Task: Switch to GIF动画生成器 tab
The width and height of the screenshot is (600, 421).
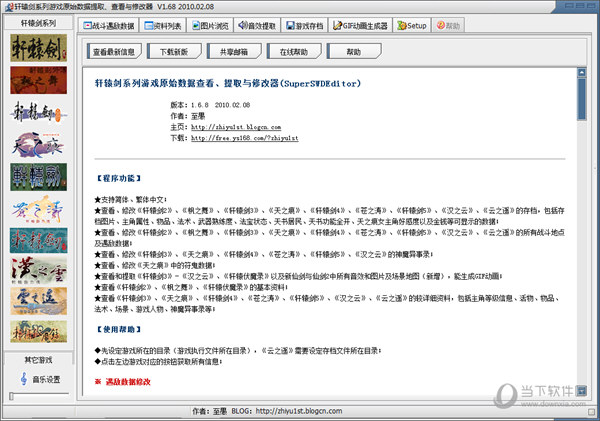Action: pyautogui.click(x=360, y=26)
